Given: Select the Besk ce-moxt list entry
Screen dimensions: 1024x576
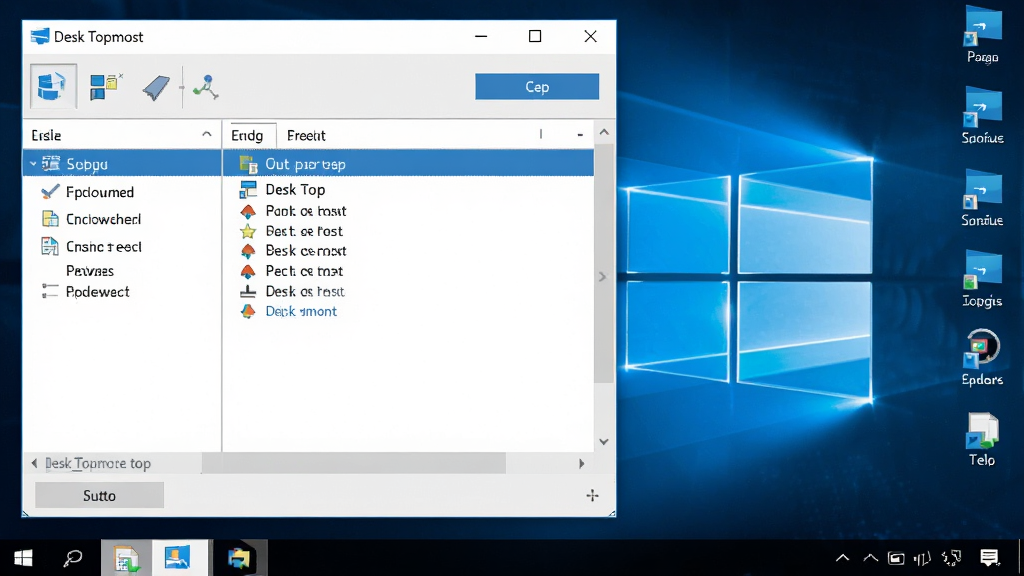Looking at the screenshot, I should coord(306,251).
